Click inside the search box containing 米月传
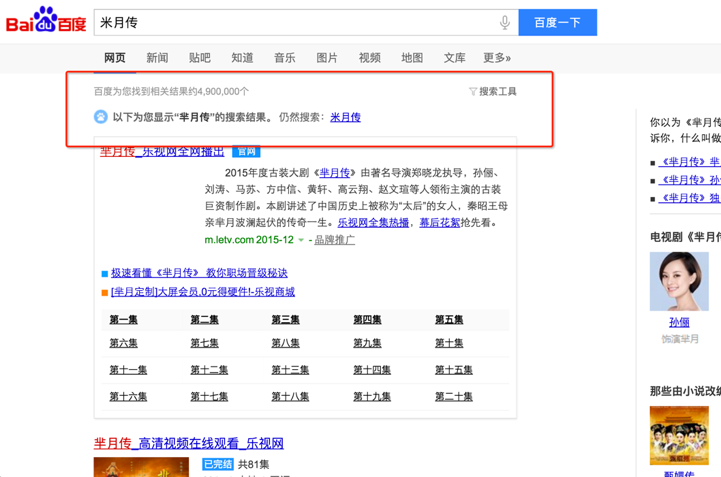Screen dimensions: 721x477 click(x=290, y=22)
